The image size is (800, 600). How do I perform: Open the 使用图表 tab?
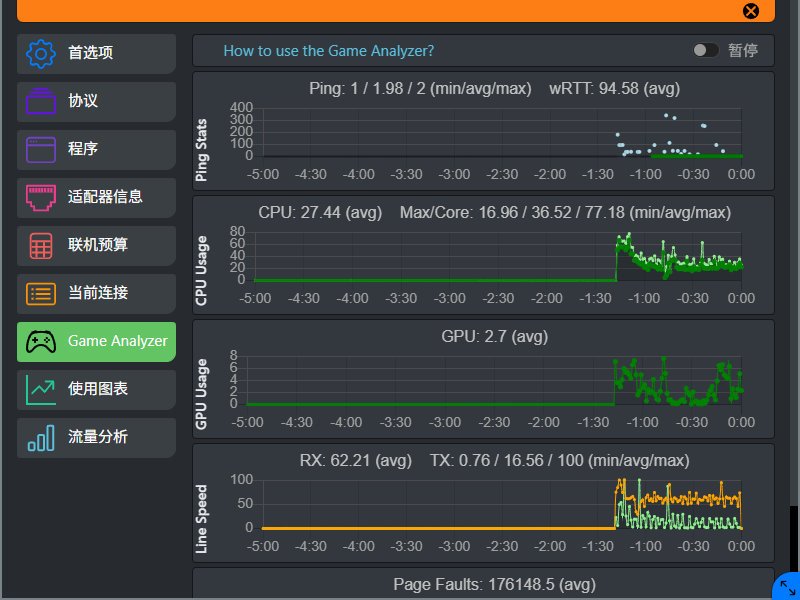tap(96, 389)
